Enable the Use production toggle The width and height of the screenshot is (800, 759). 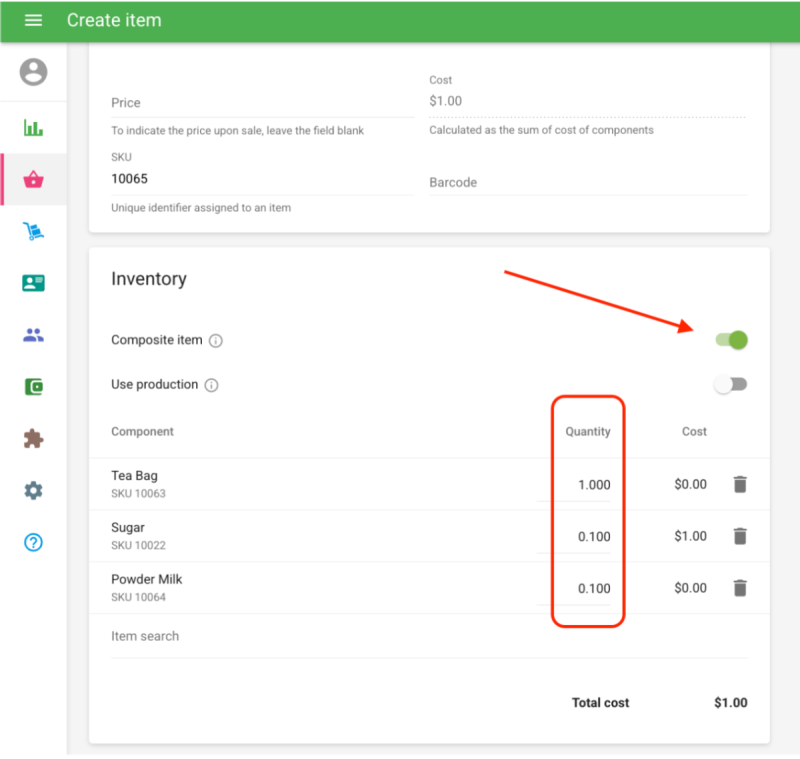(731, 385)
